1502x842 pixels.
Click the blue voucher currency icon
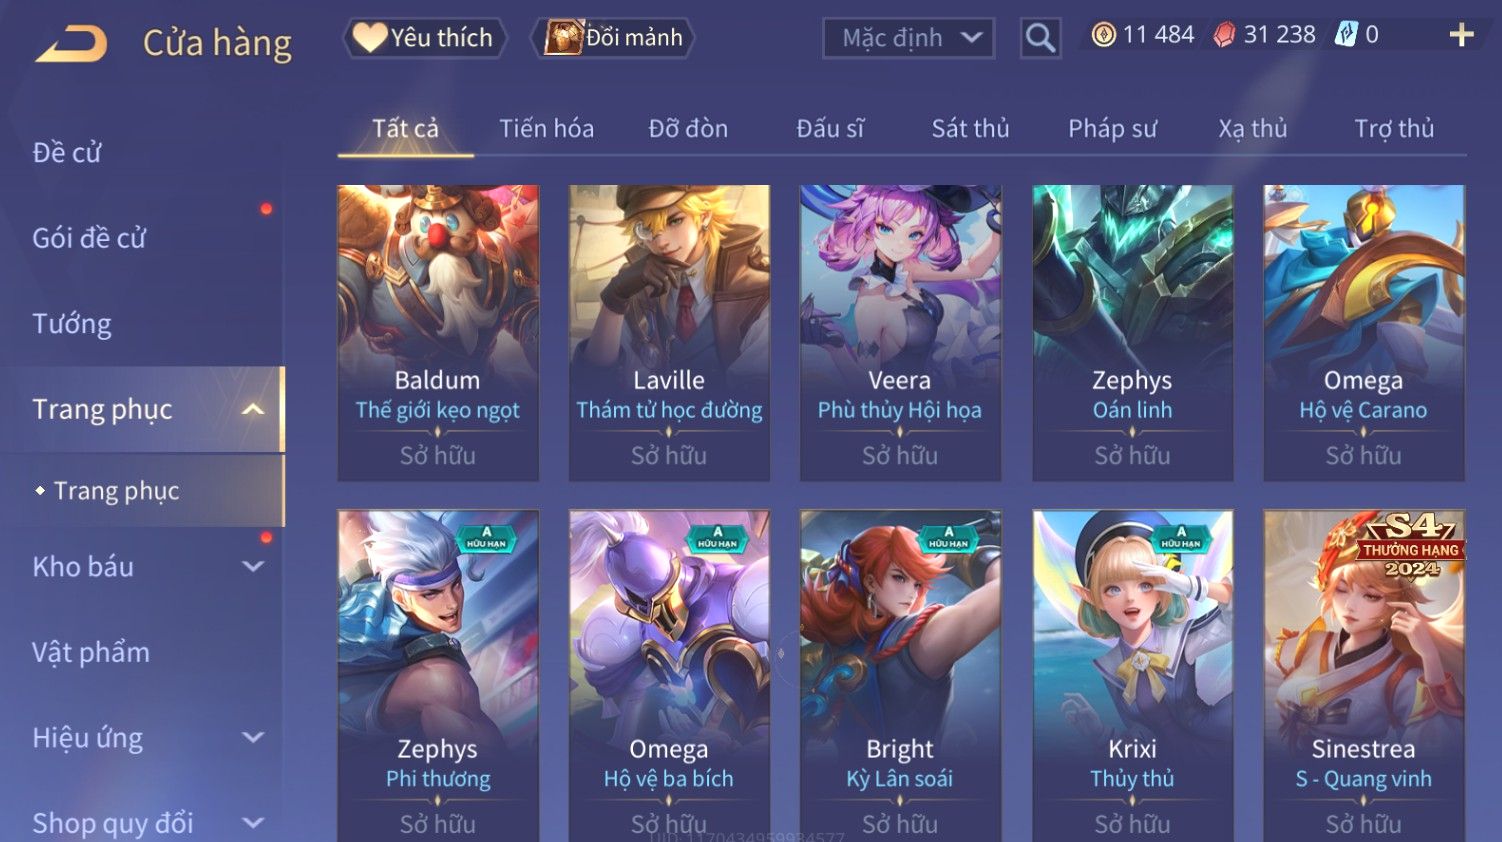(1346, 35)
